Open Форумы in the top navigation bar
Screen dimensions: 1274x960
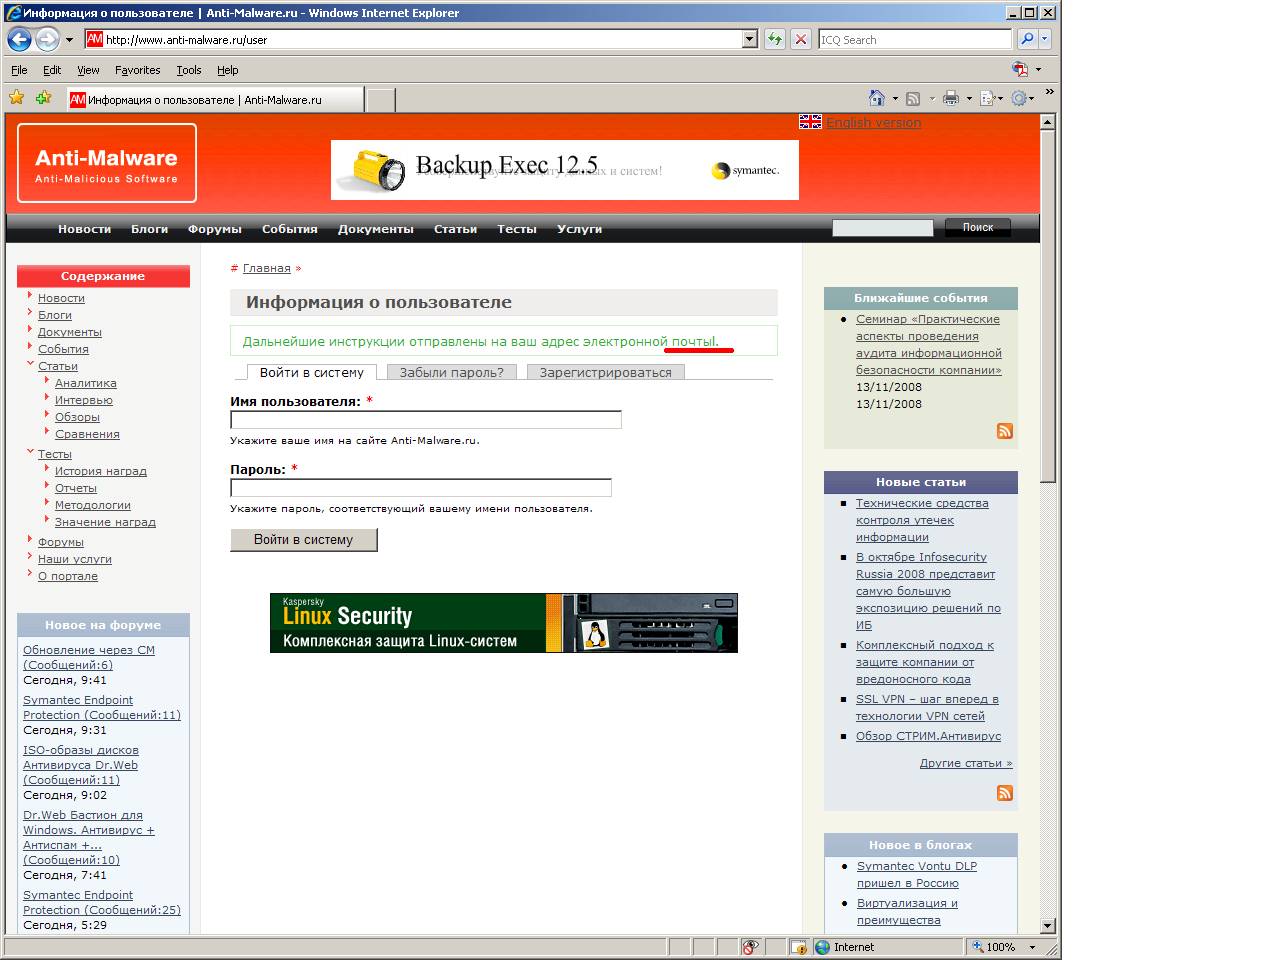215,229
